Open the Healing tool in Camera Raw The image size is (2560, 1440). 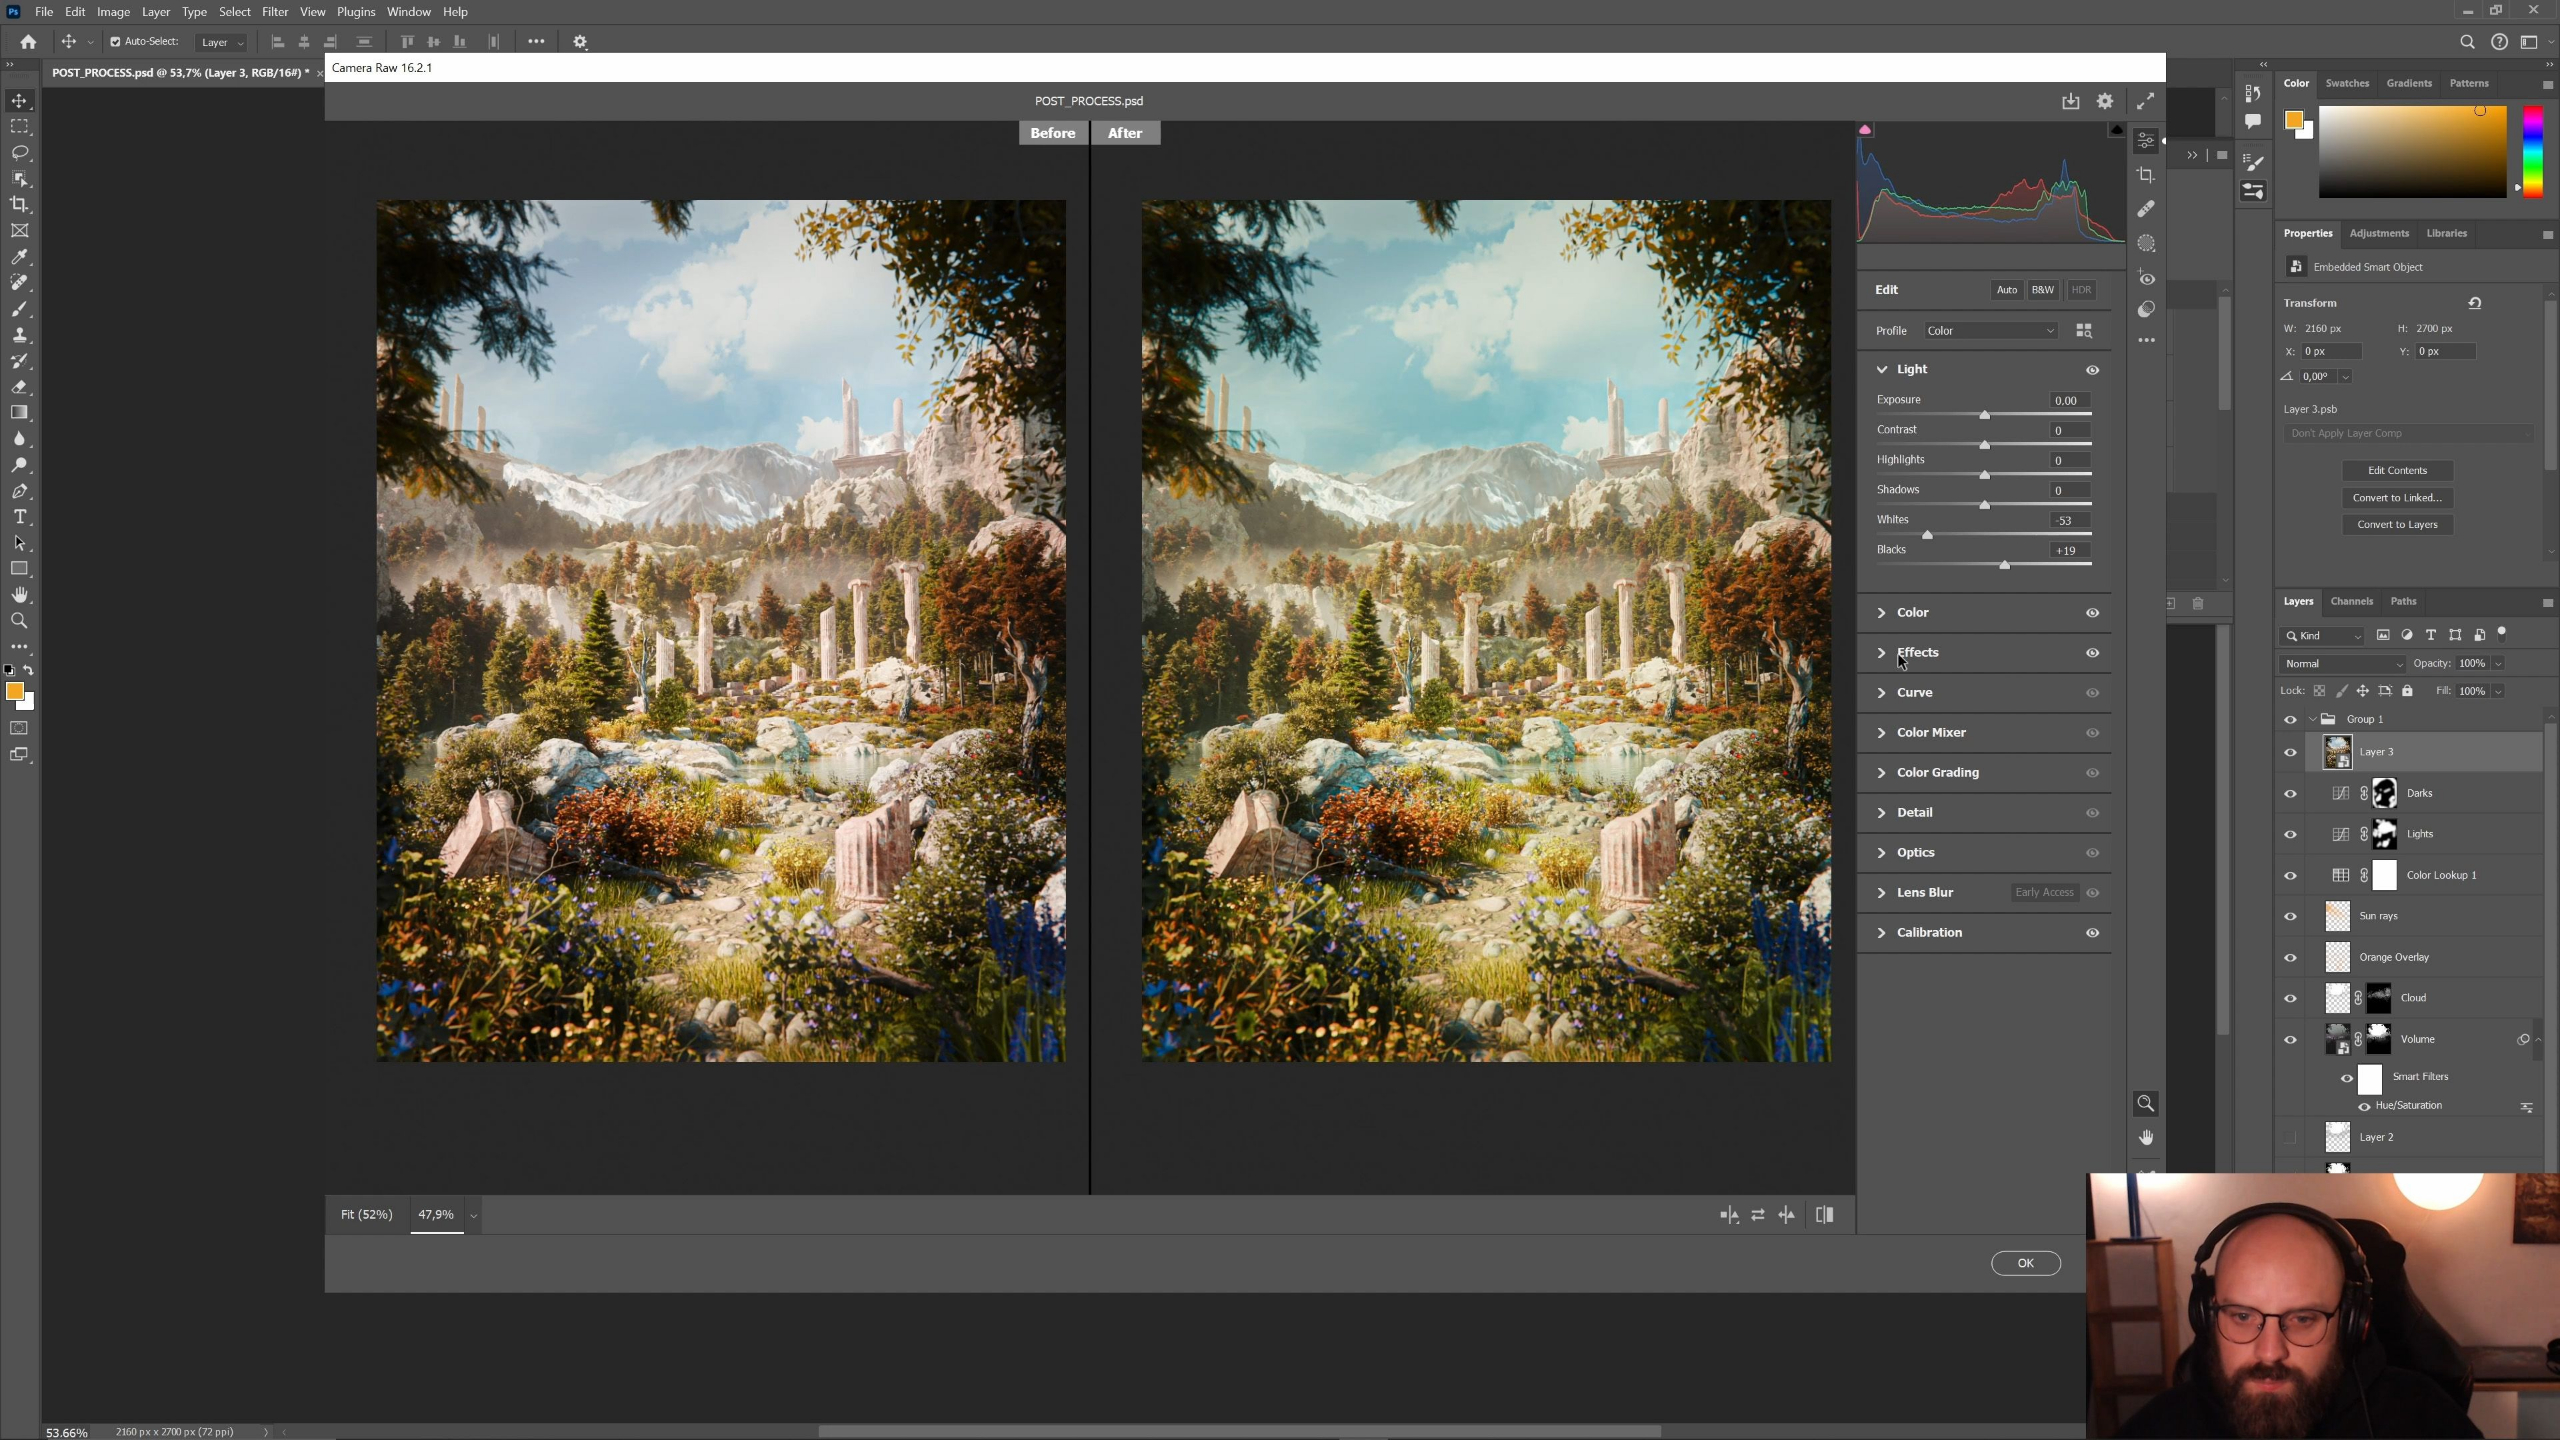tap(2146, 209)
